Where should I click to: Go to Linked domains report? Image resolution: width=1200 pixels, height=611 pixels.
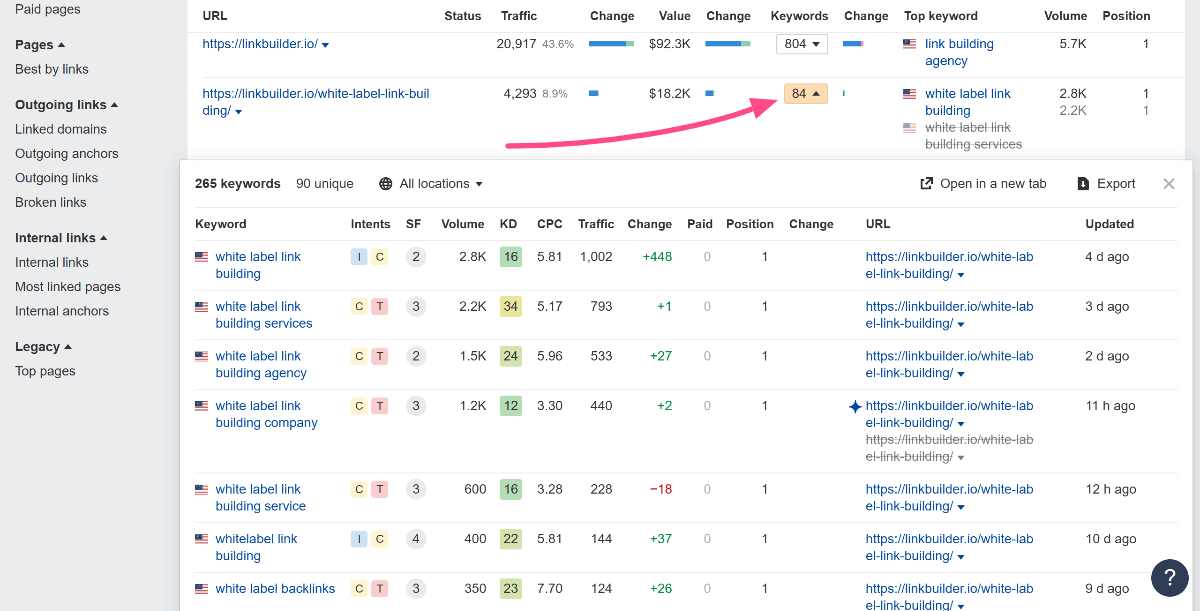(61, 129)
